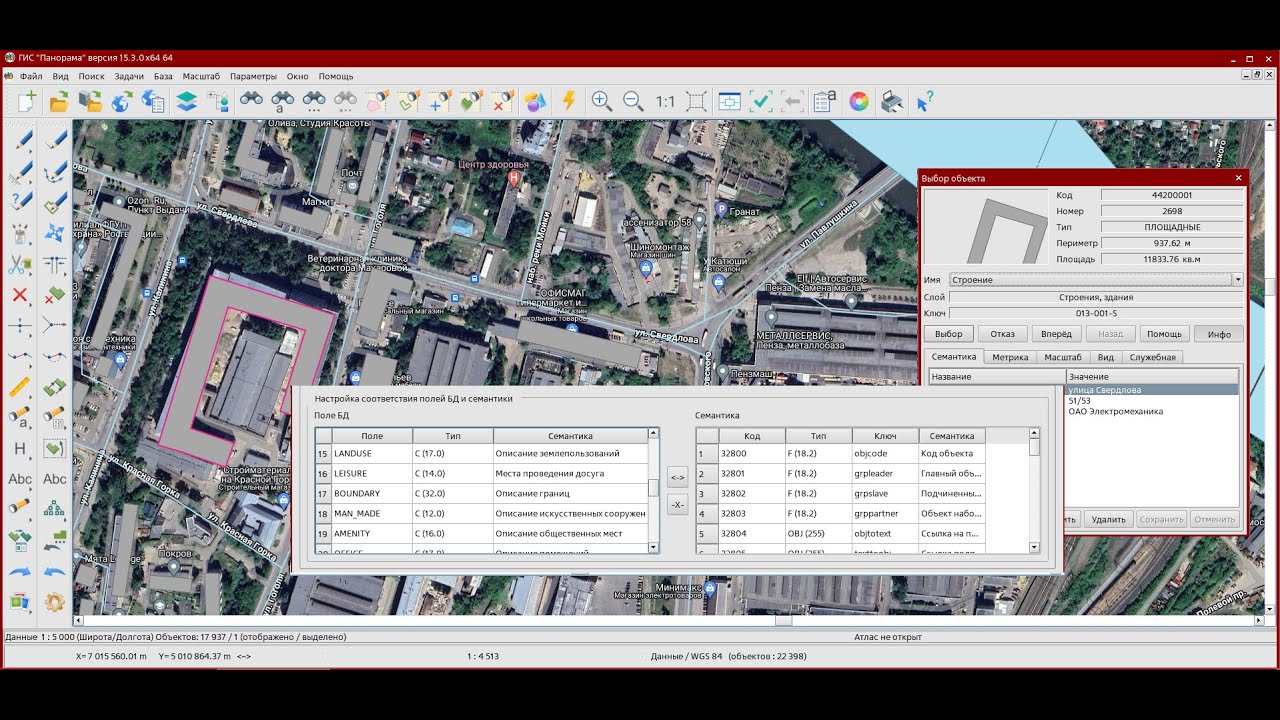Image resolution: width=1280 pixels, height=720 pixels.
Task: Click the right Abc text tool
Action: tap(55, 479)
